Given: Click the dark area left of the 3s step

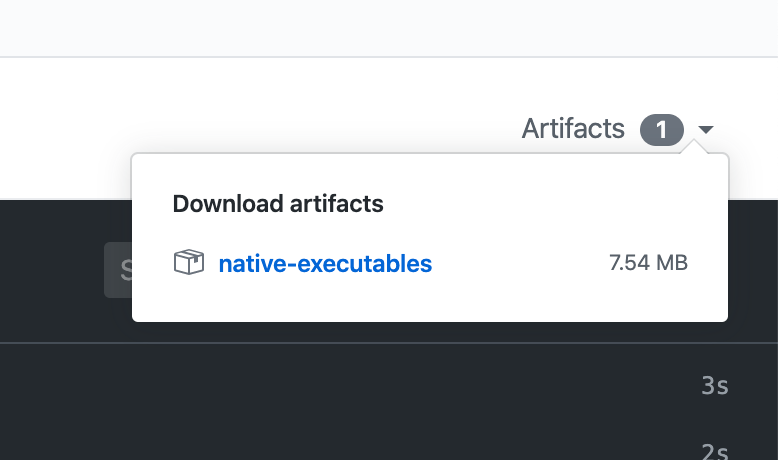Looking at the screenshot, I should tap(300, 386).
